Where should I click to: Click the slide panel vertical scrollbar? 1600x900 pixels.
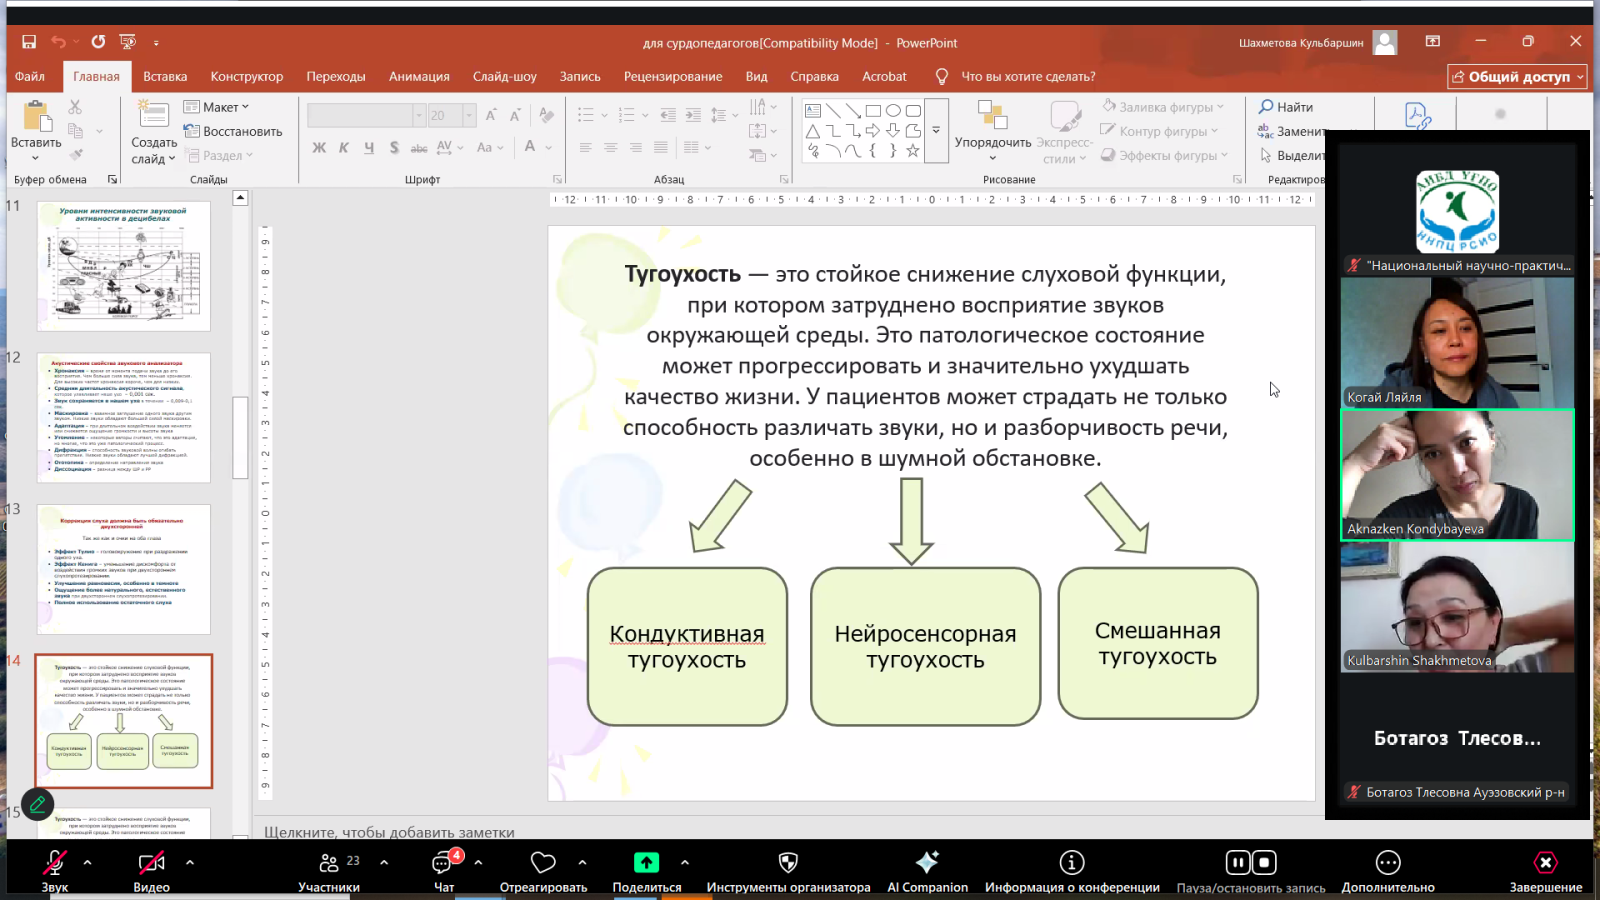coord(240,438)
